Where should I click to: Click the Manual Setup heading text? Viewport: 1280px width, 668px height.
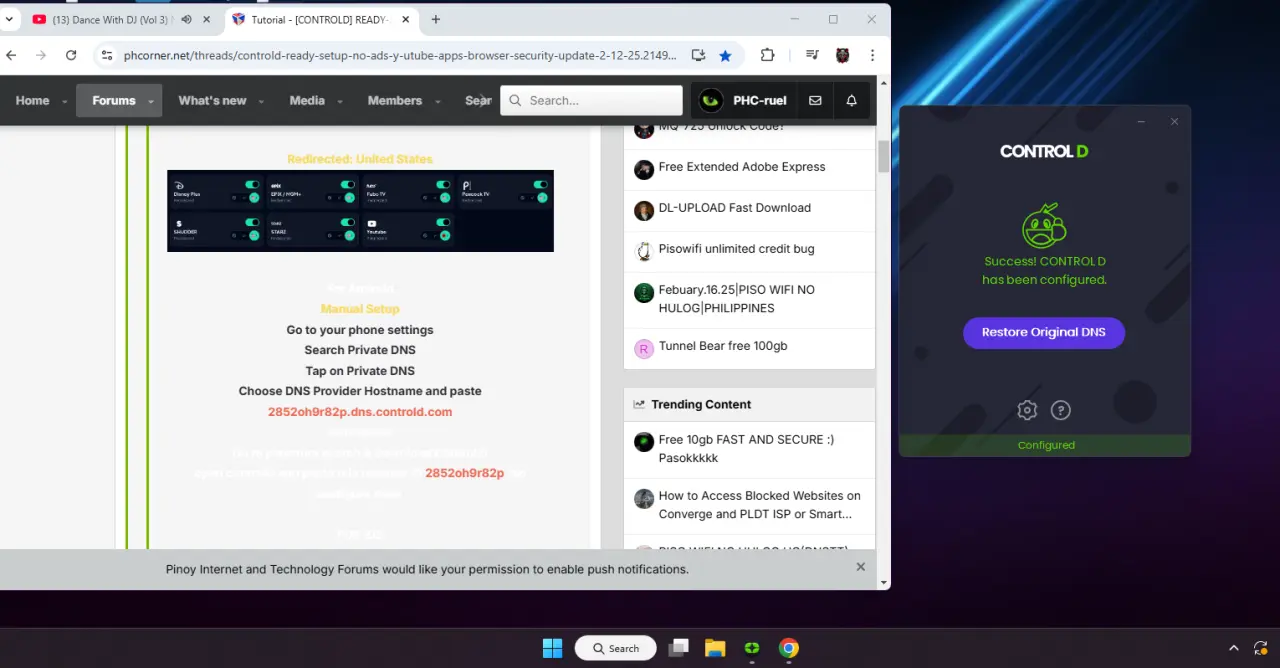pyautogui.click(x=360, y=309)
